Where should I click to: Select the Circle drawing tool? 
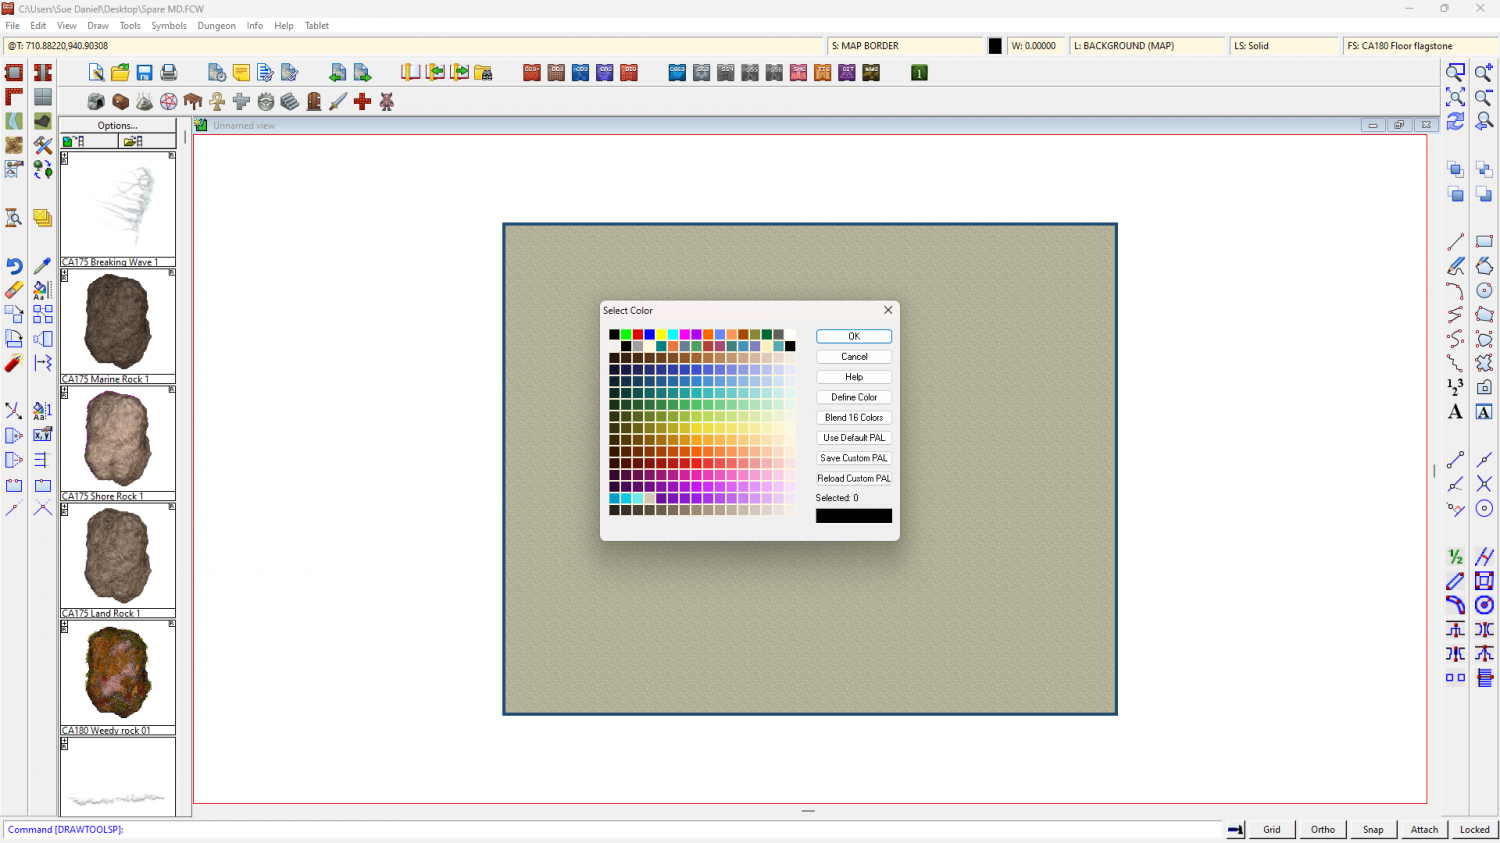pyautogui.click(x=1484, y=290)
